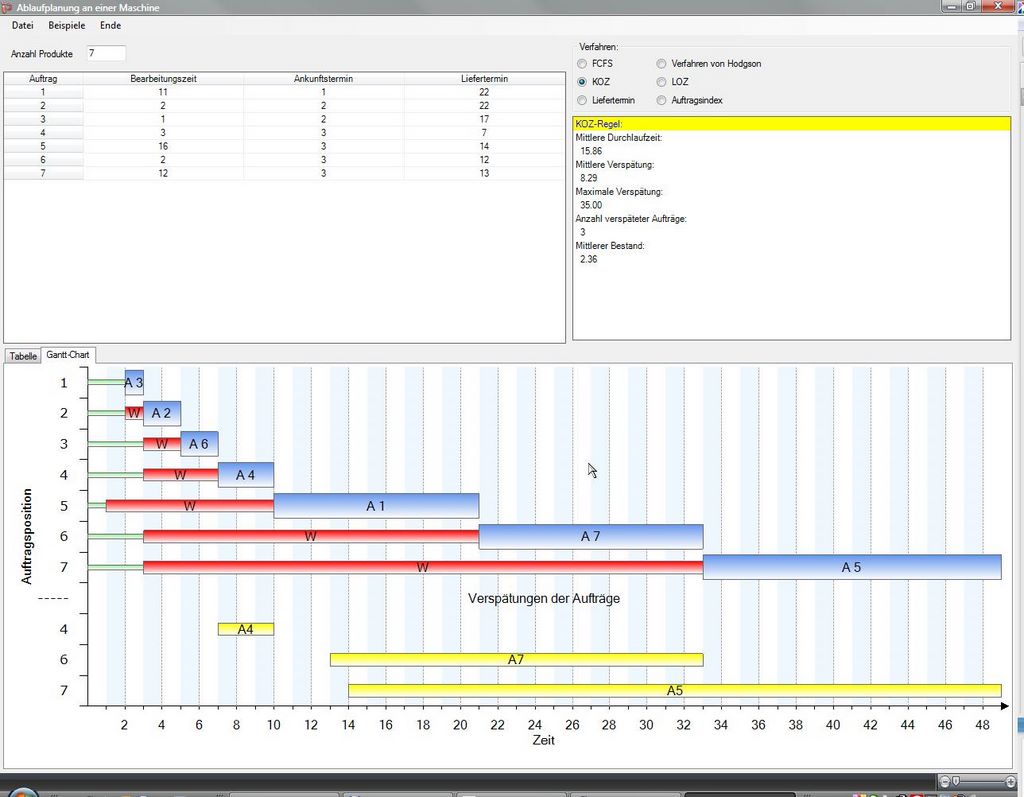Viewport: 1024px width, 797px height.
Task: Switch to the Tabelle tab
Action: tap(23, 356)
